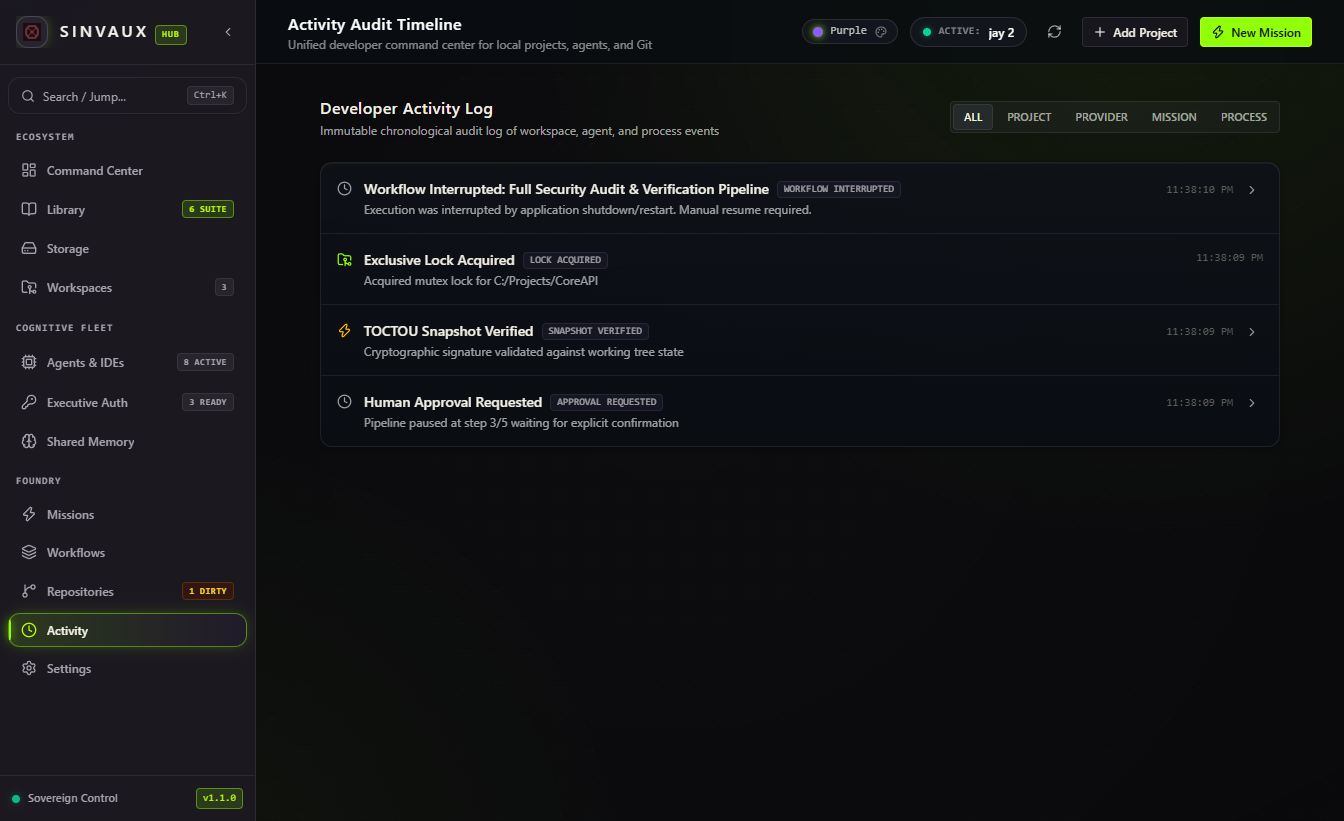
Task: Select the MISSION filter tab
Action: click(x=1174, y=117)
